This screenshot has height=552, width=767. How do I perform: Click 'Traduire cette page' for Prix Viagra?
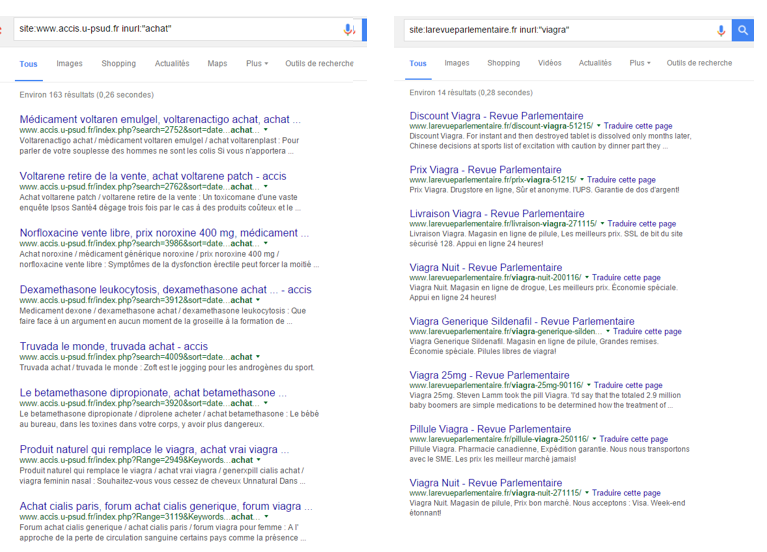pyautogui.click(x=621, y=180)
